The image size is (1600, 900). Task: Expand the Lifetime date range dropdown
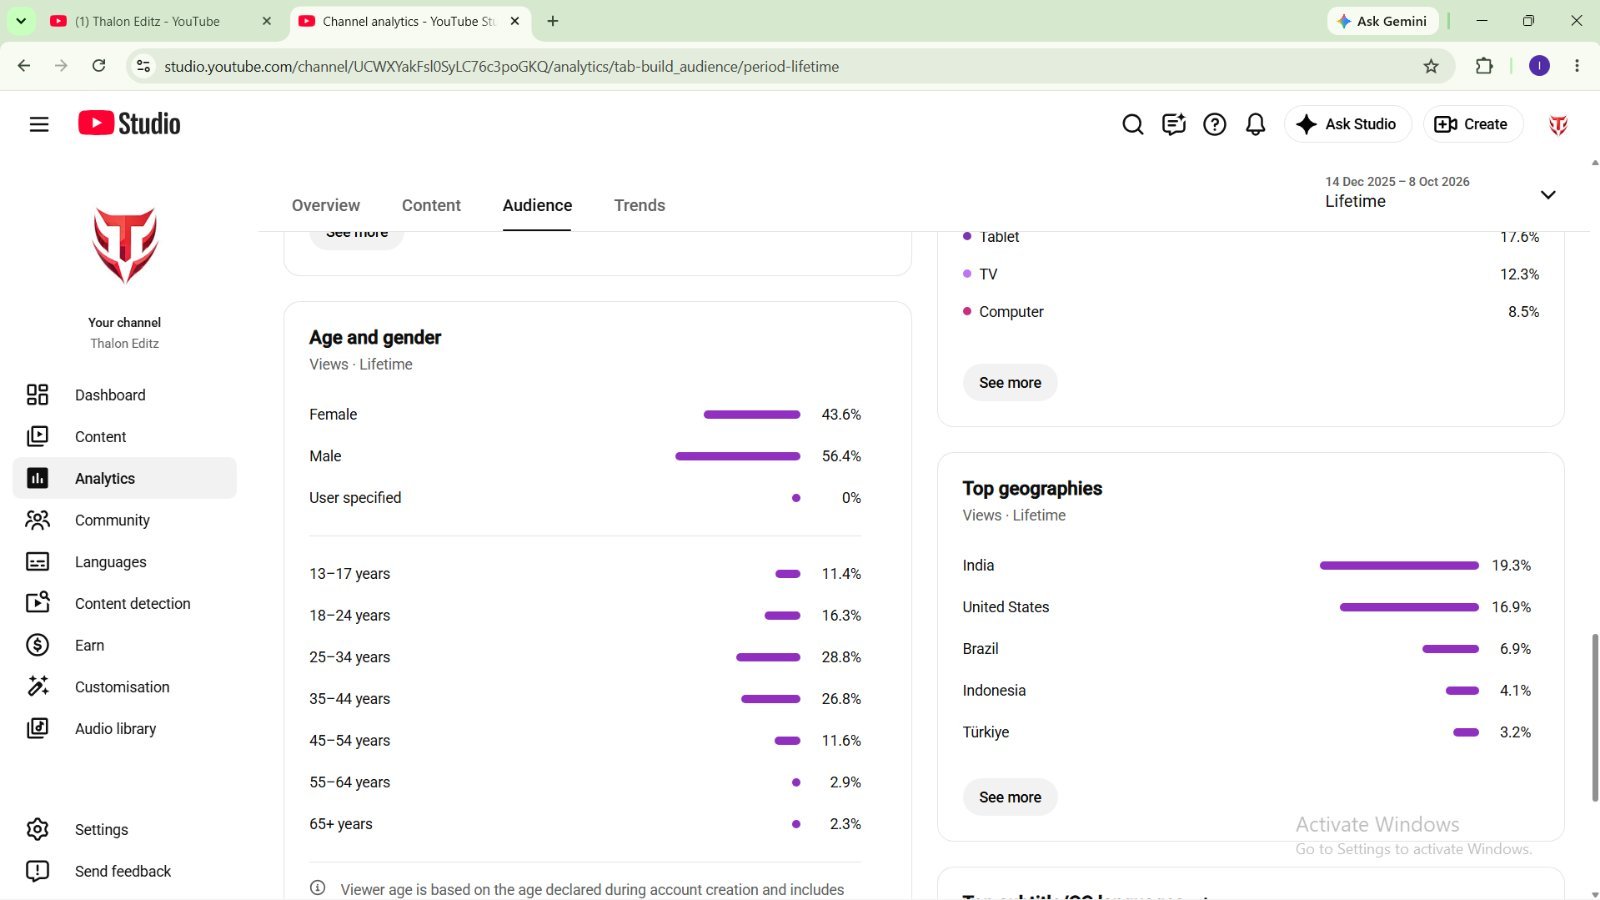(1548, 194)
